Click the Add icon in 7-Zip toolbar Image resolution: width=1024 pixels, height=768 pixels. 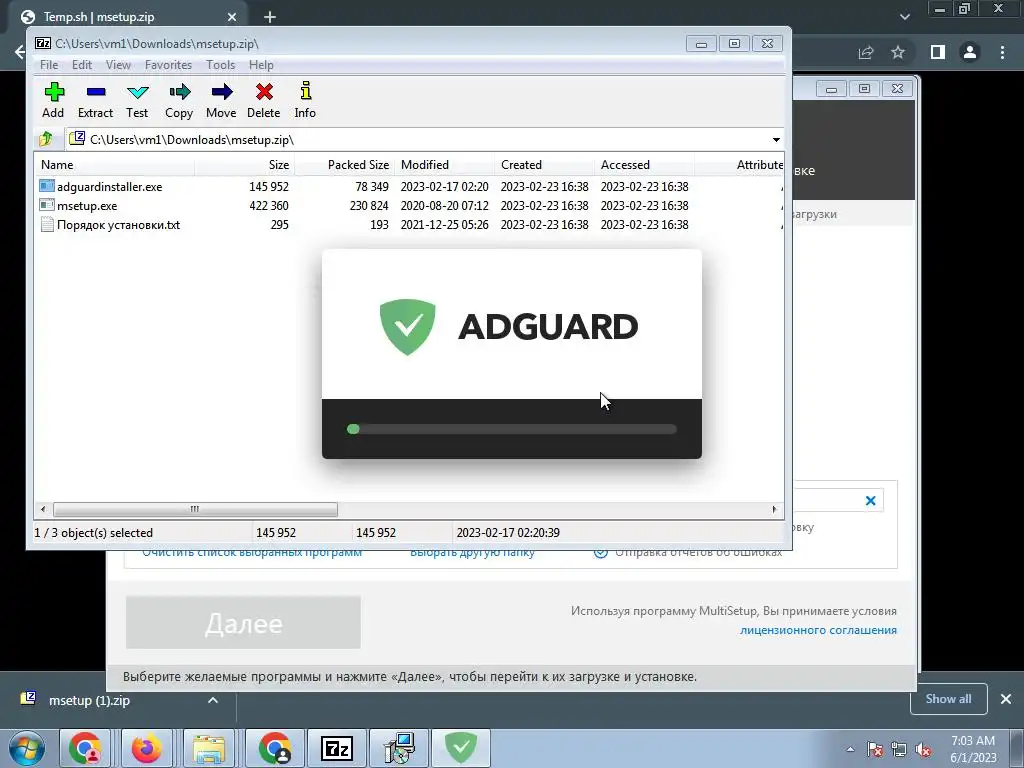(54, 92)
